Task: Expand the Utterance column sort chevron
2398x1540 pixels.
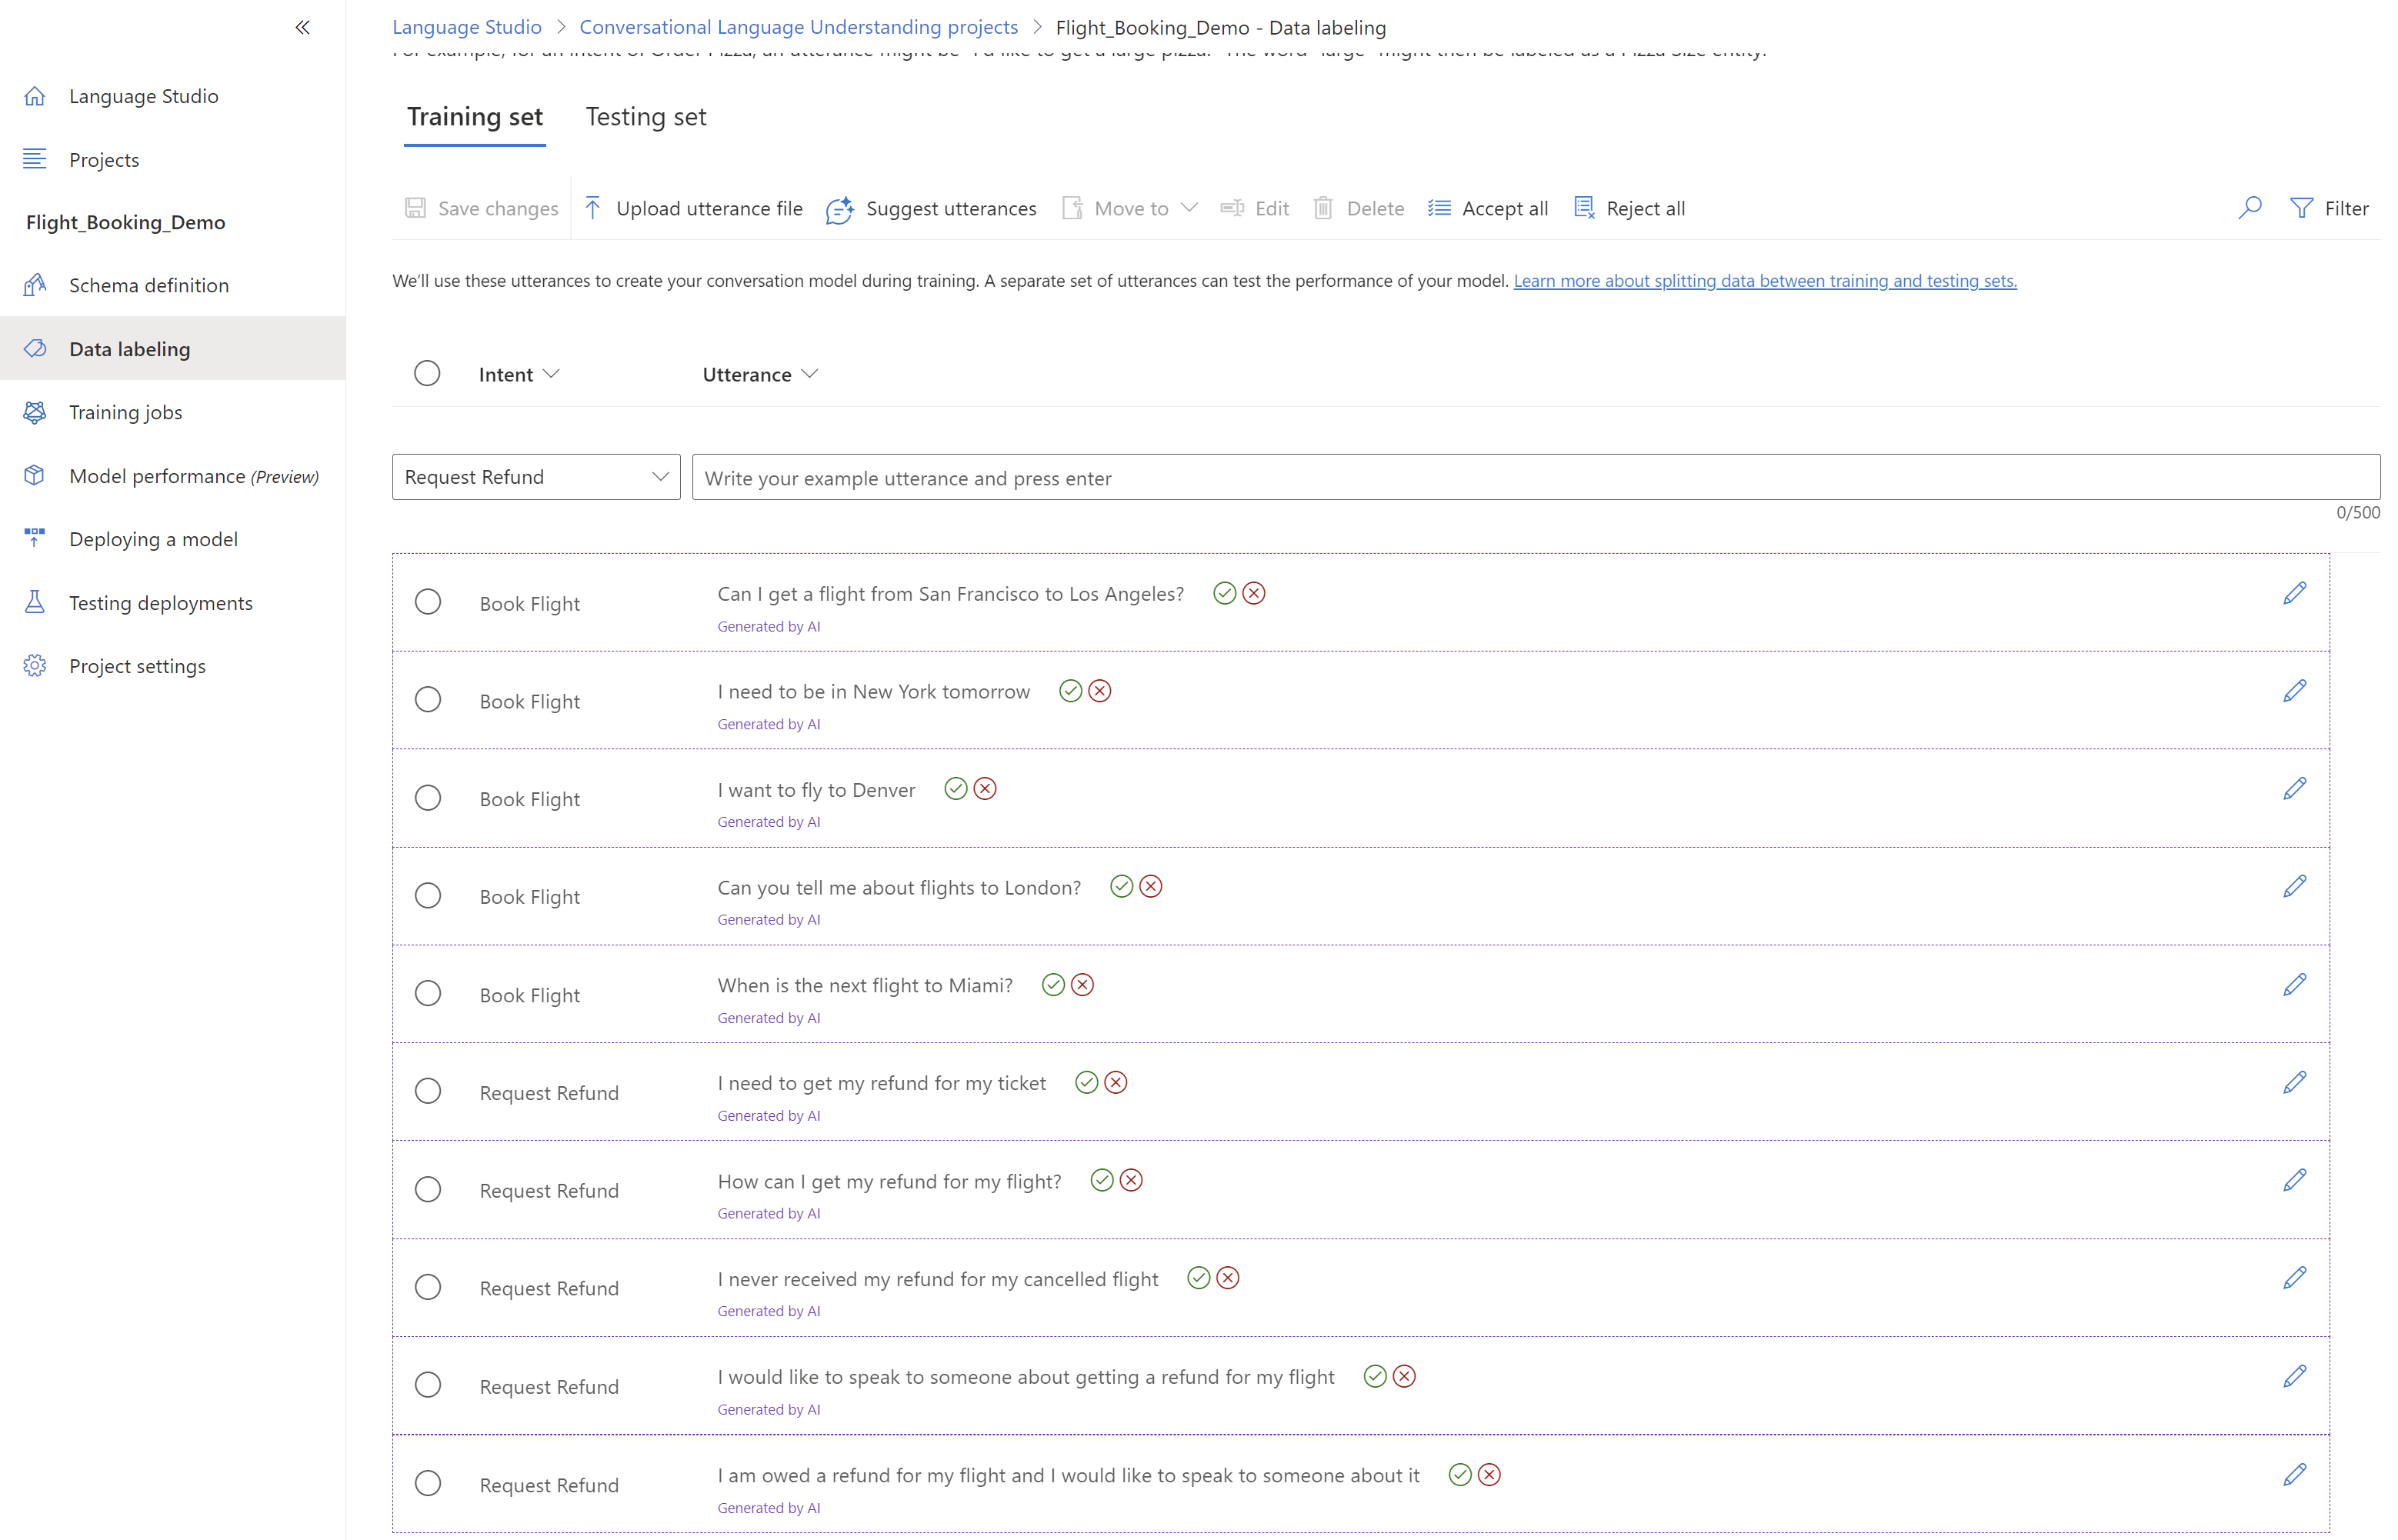Action: [x=810, y=374]
